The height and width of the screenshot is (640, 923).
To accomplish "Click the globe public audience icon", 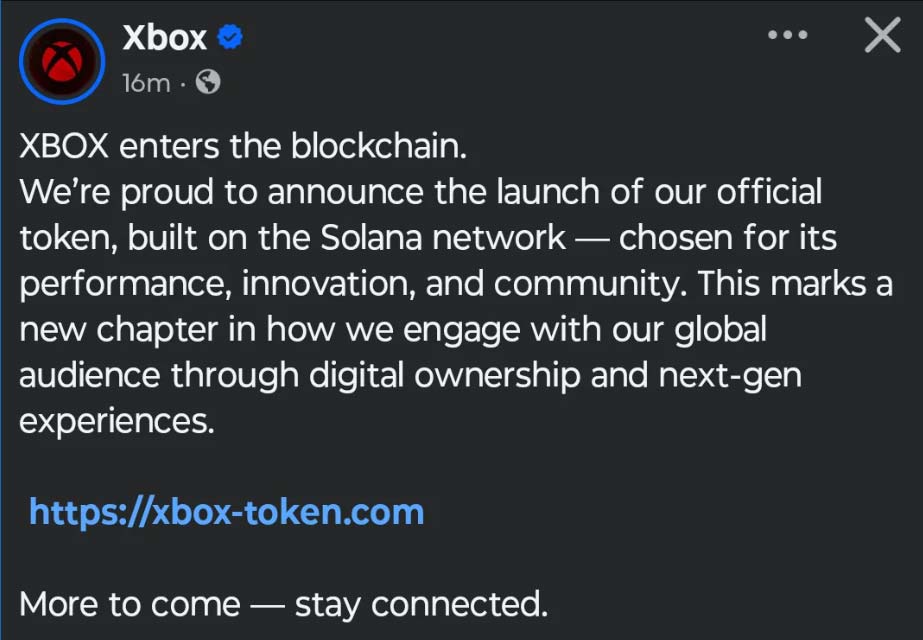I will 208,82.
